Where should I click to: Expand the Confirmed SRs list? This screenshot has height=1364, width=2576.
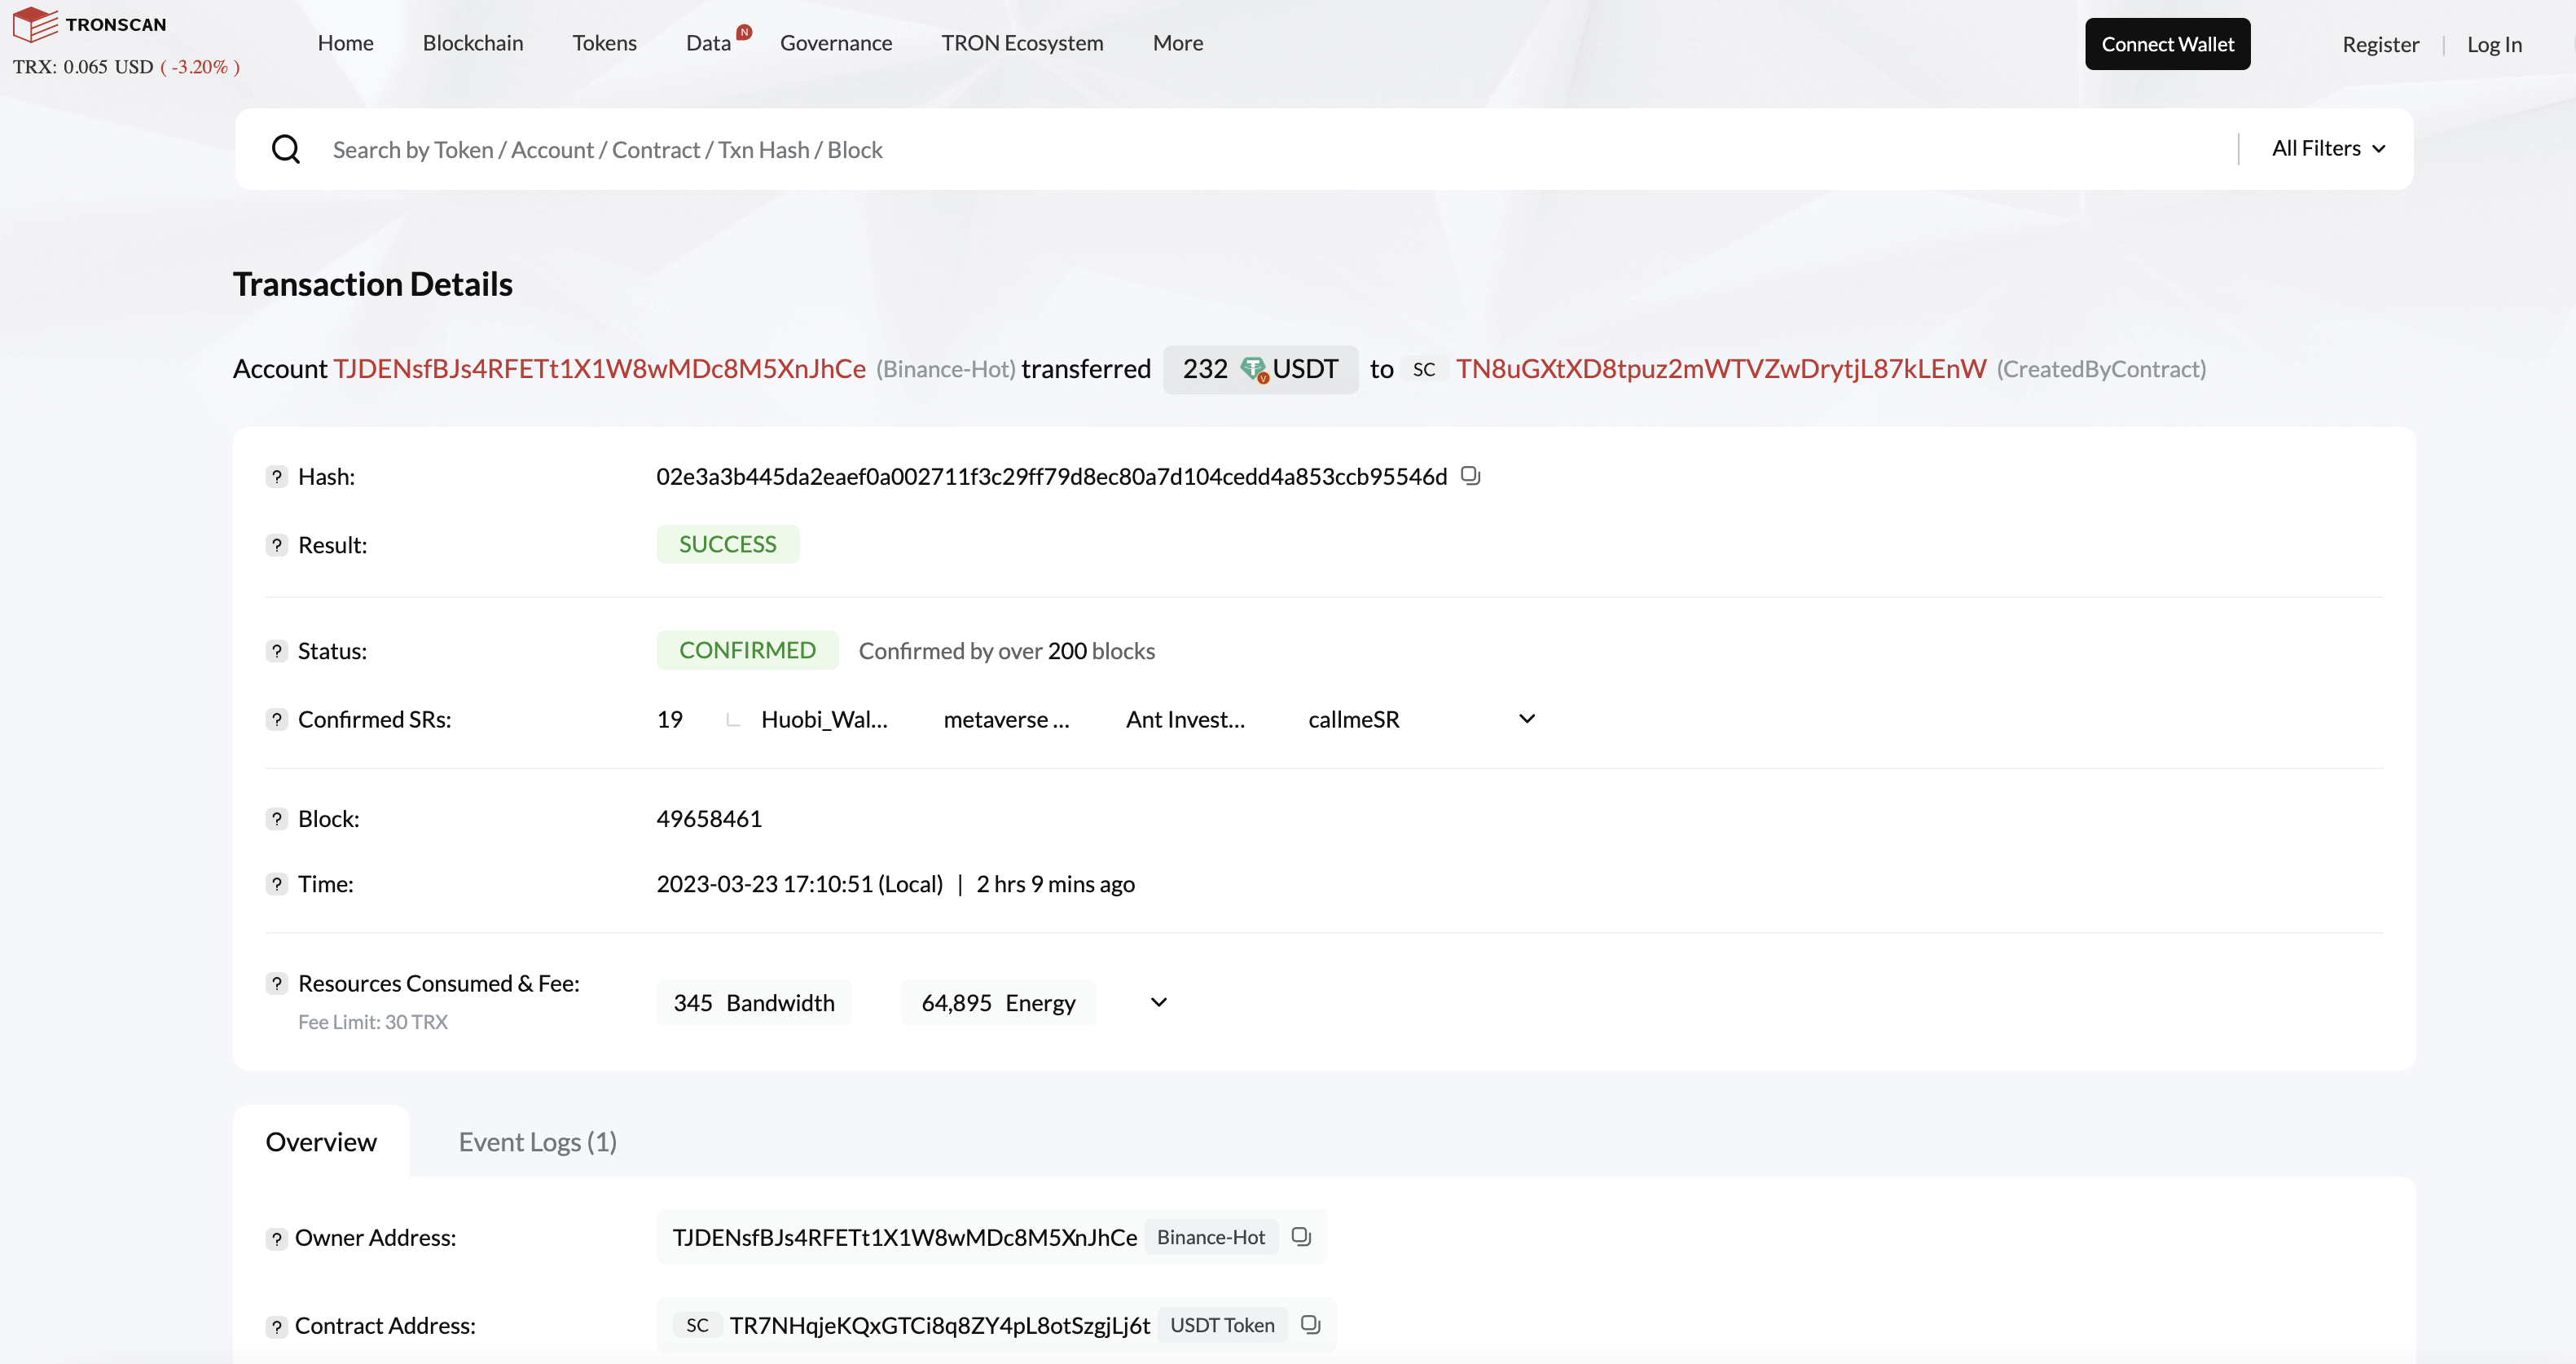tap(1527, 718)
